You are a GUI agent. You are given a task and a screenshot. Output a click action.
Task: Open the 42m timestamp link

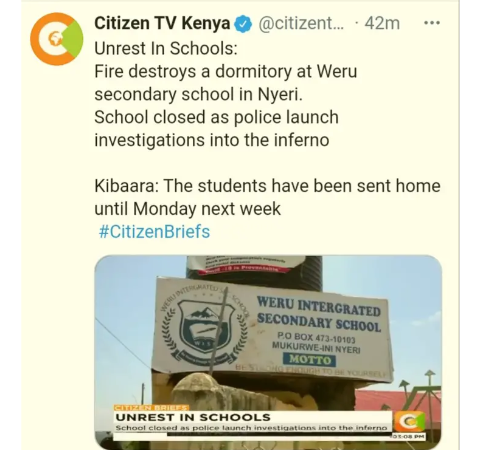pos(382,24)
